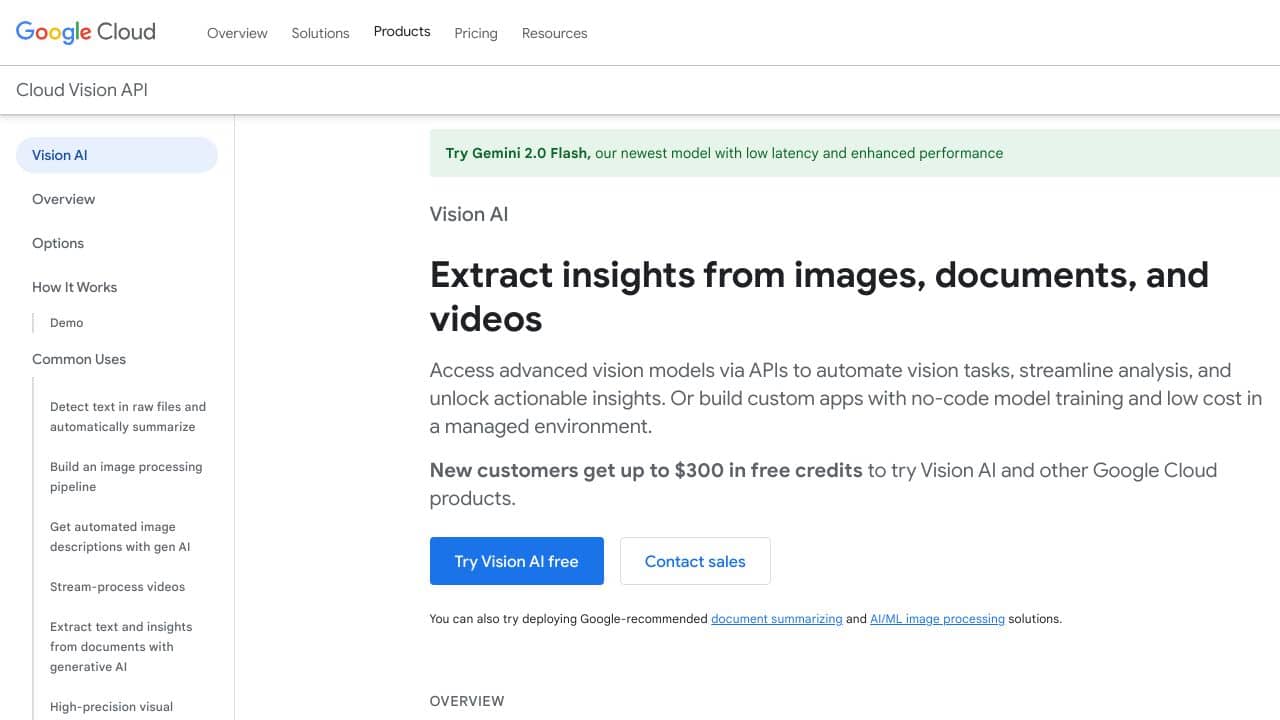The image size is (1280, 720).
Task: Select Vision AI in the sidebar
Action: 117,155
